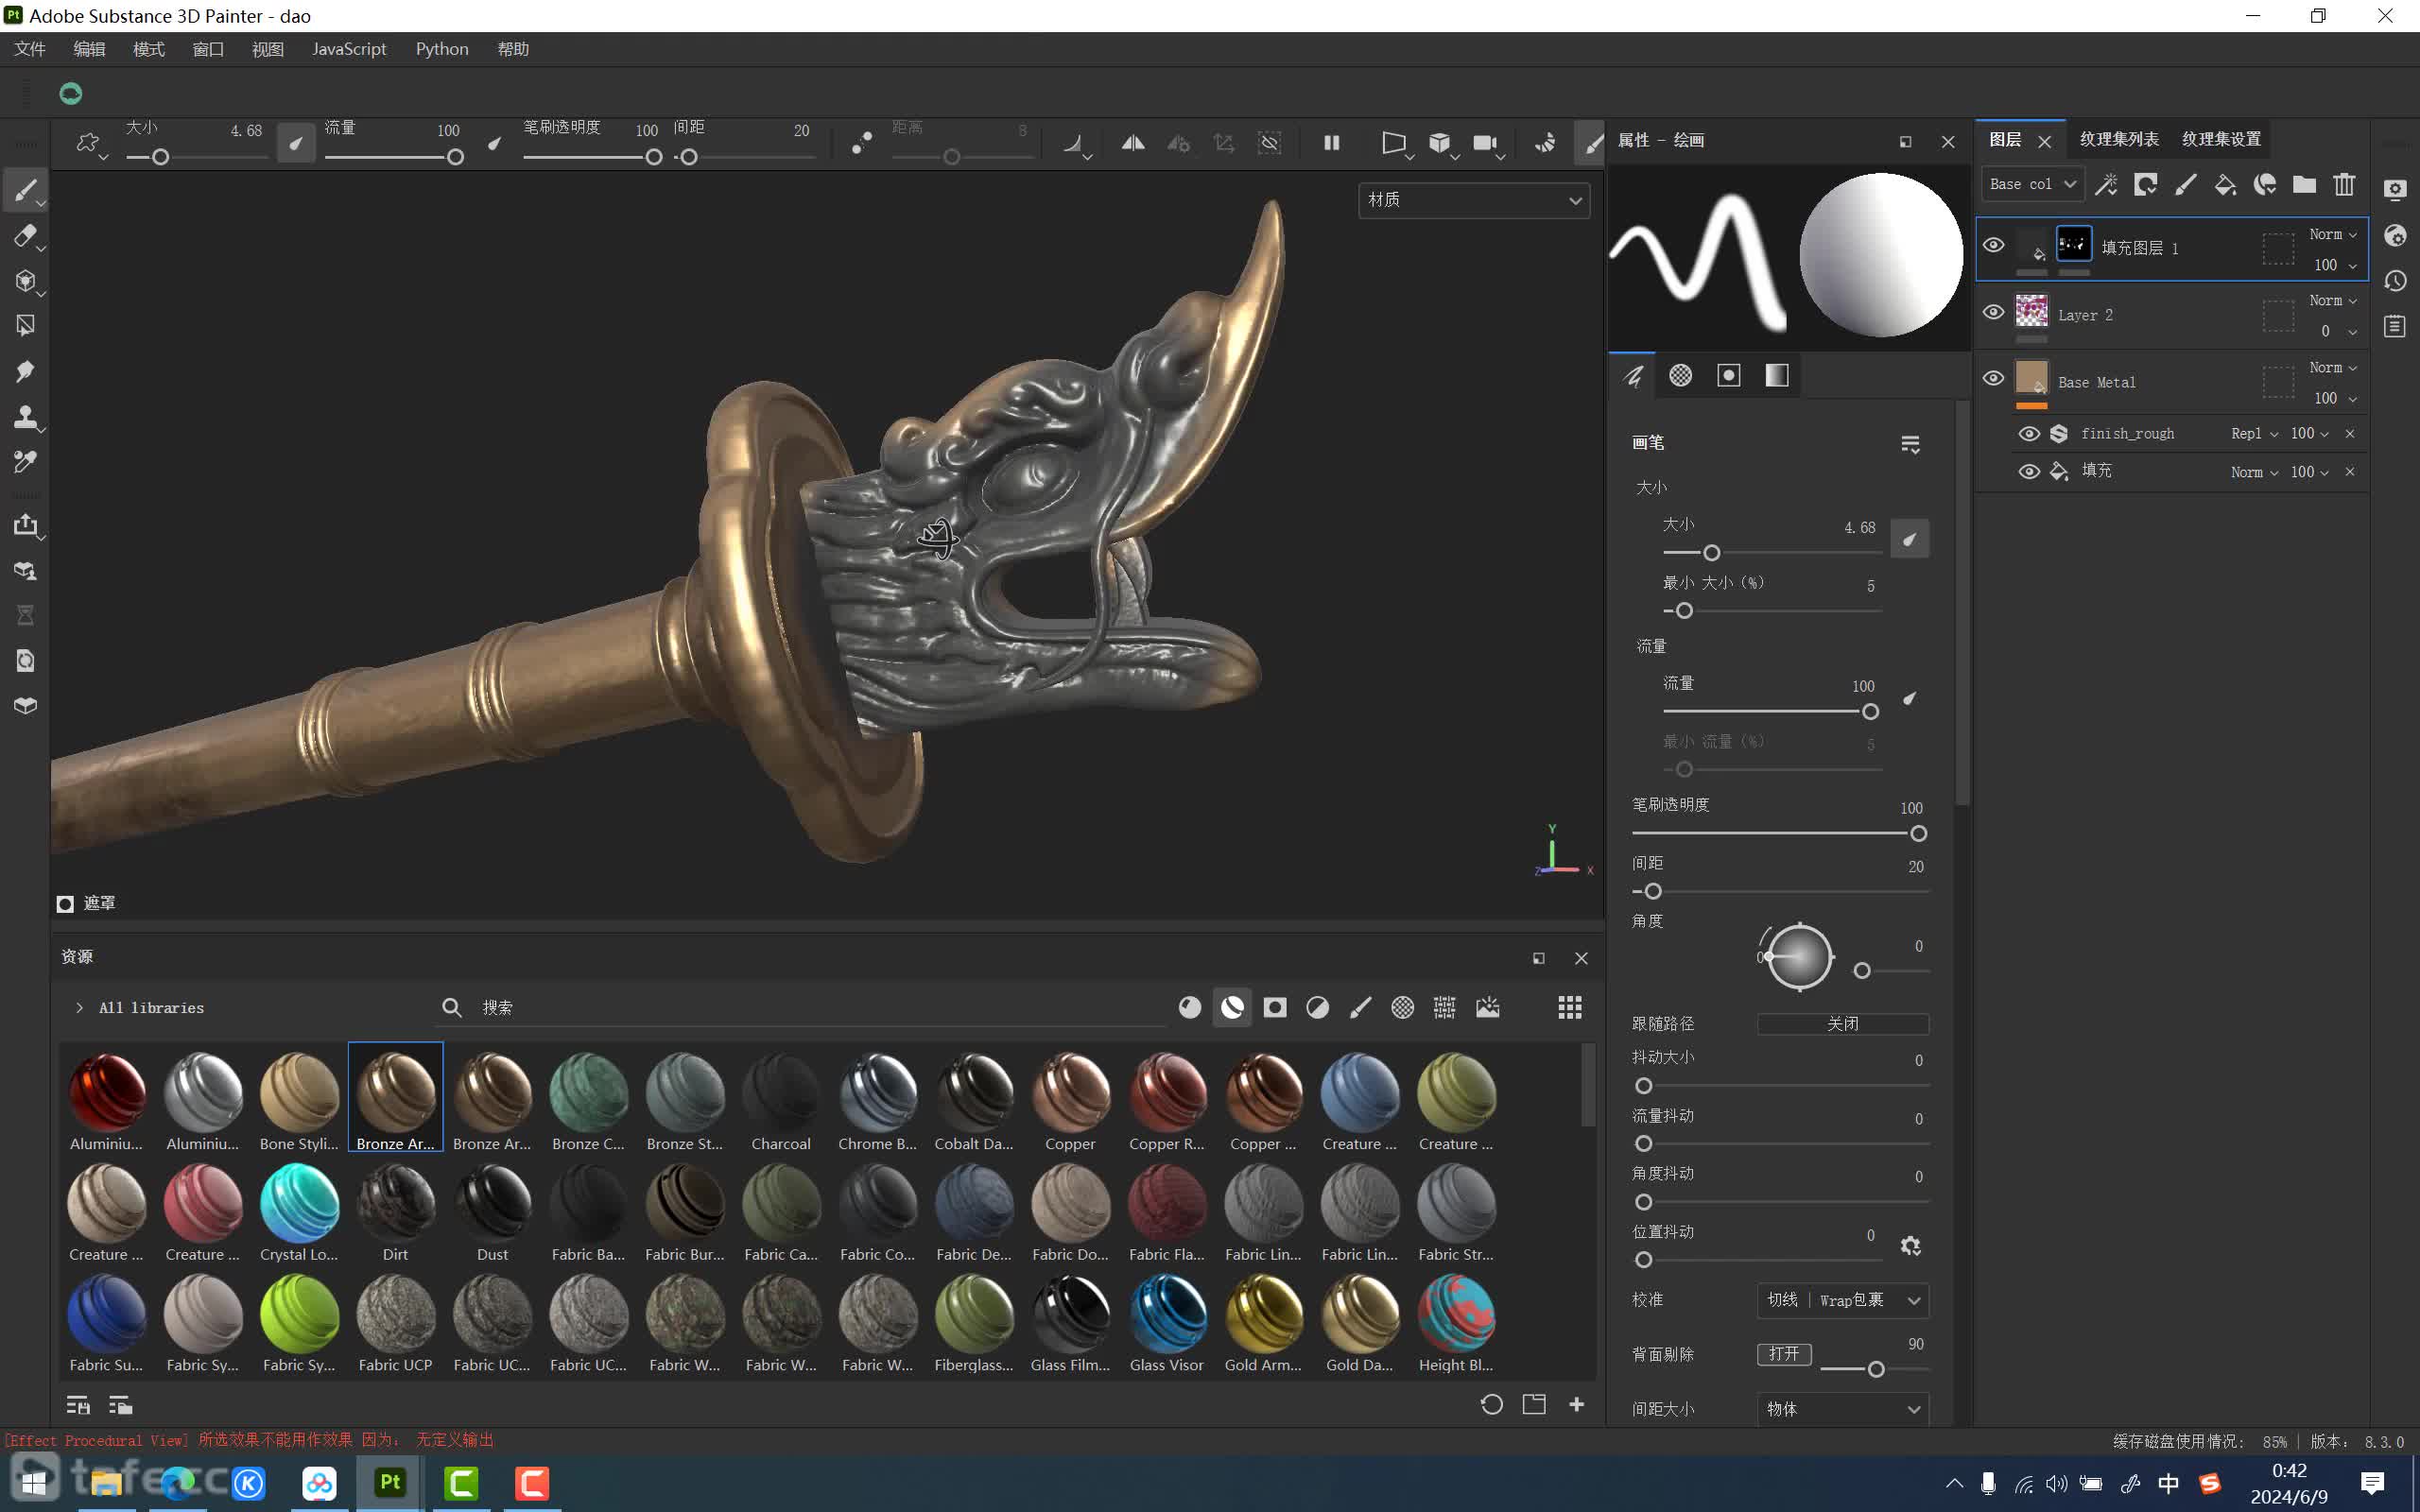This screenshot has width=2420, height=1512.
Task: Expand the All libraries tree
Action: (80, 1008)
